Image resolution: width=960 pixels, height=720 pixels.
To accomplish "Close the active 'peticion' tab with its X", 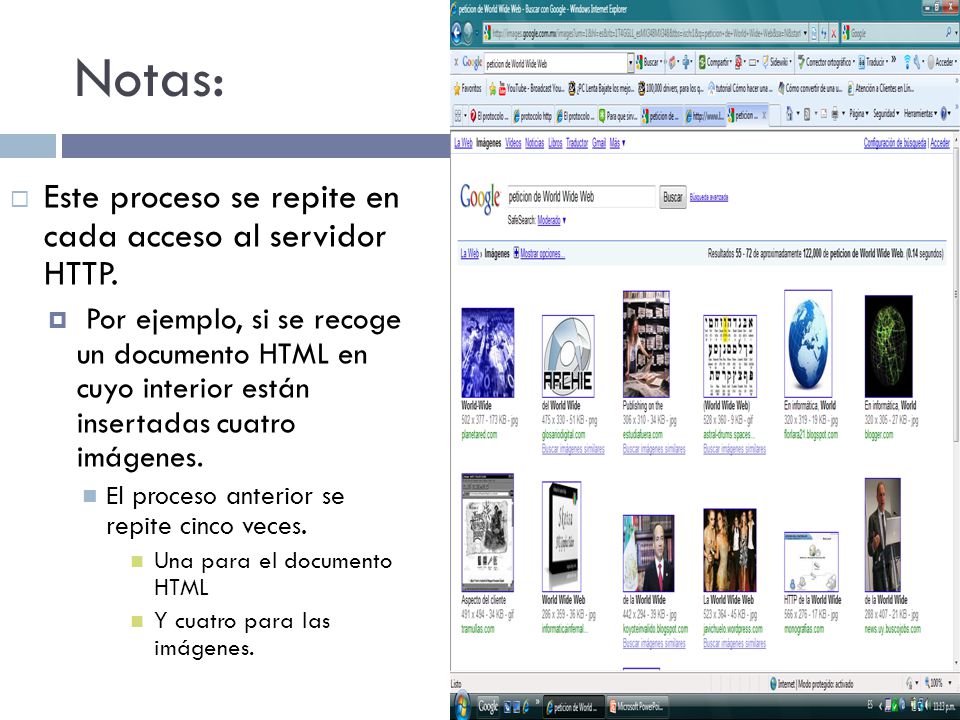I will pos(763,115).
